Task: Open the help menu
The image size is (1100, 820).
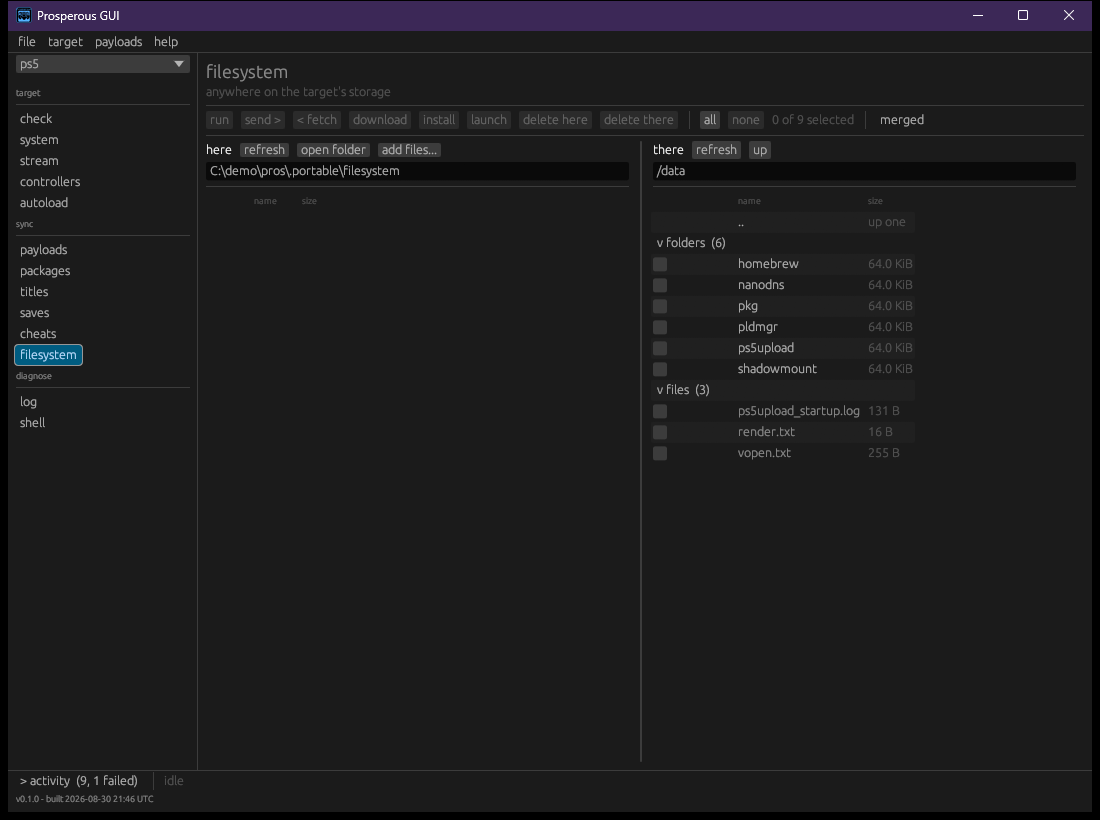Action: (166, 41)
